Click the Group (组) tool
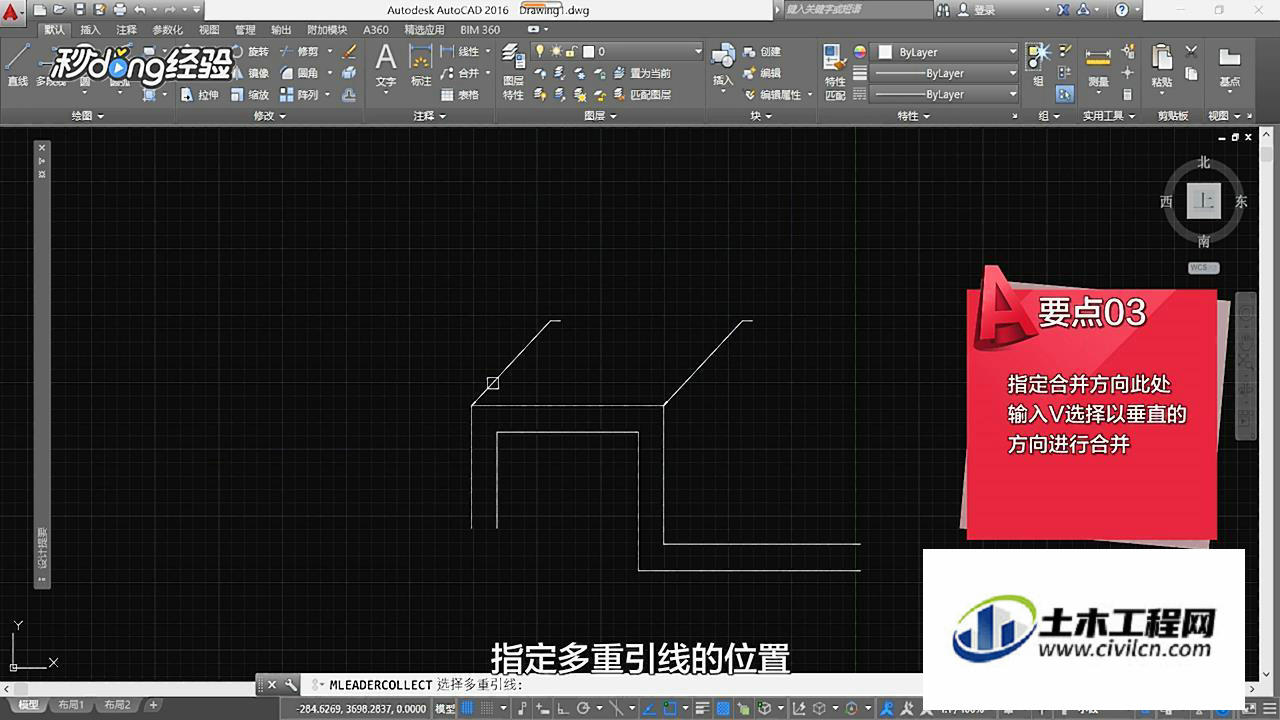Viewport: 1280px width, 720px height. [x=1039, y=66]
